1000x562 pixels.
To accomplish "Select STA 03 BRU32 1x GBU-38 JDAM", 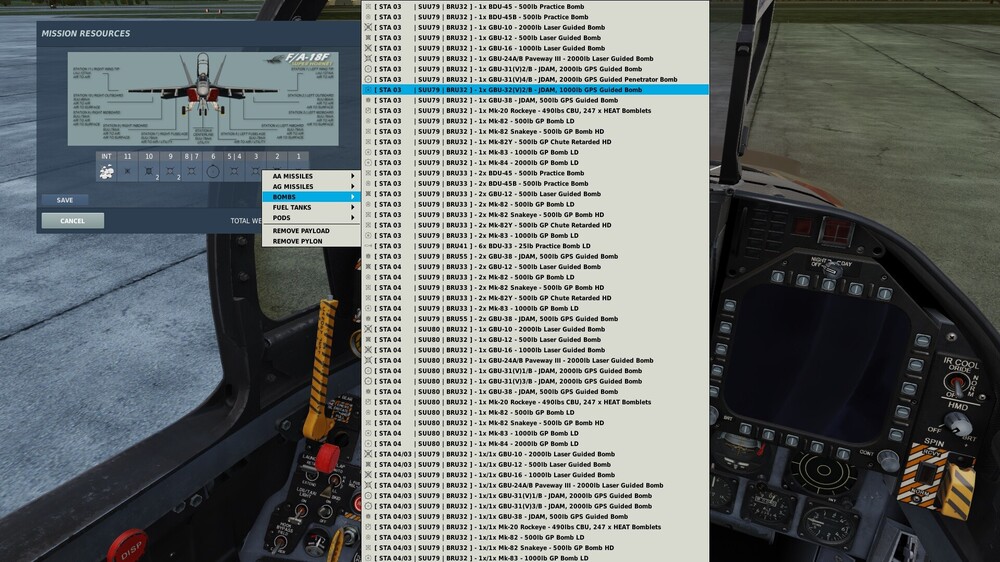I will point(535,100).
